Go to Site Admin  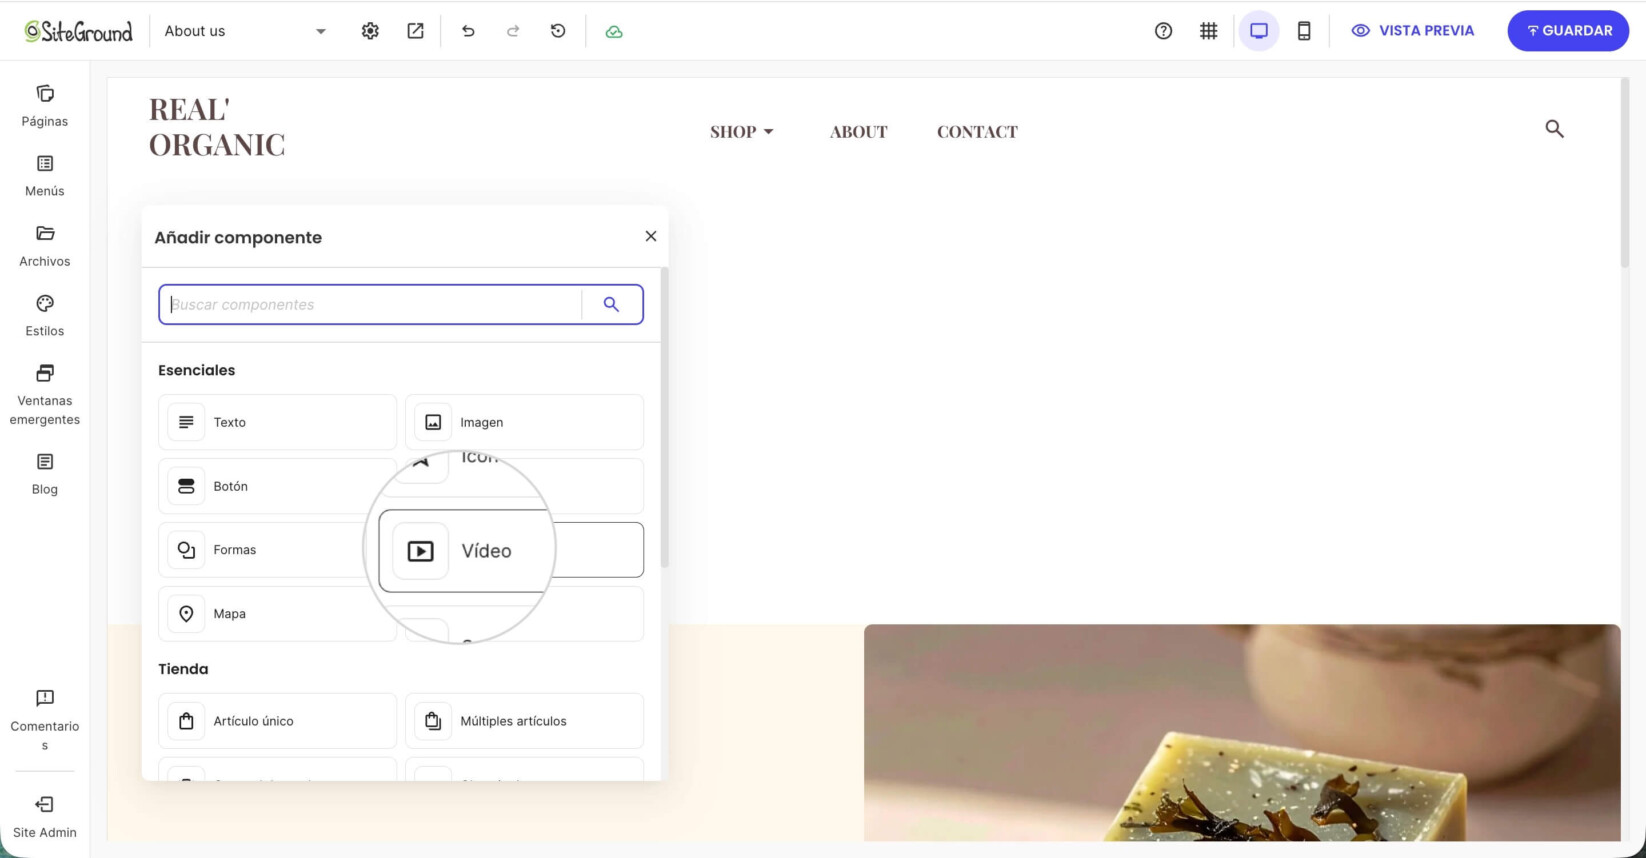point(45,817)
